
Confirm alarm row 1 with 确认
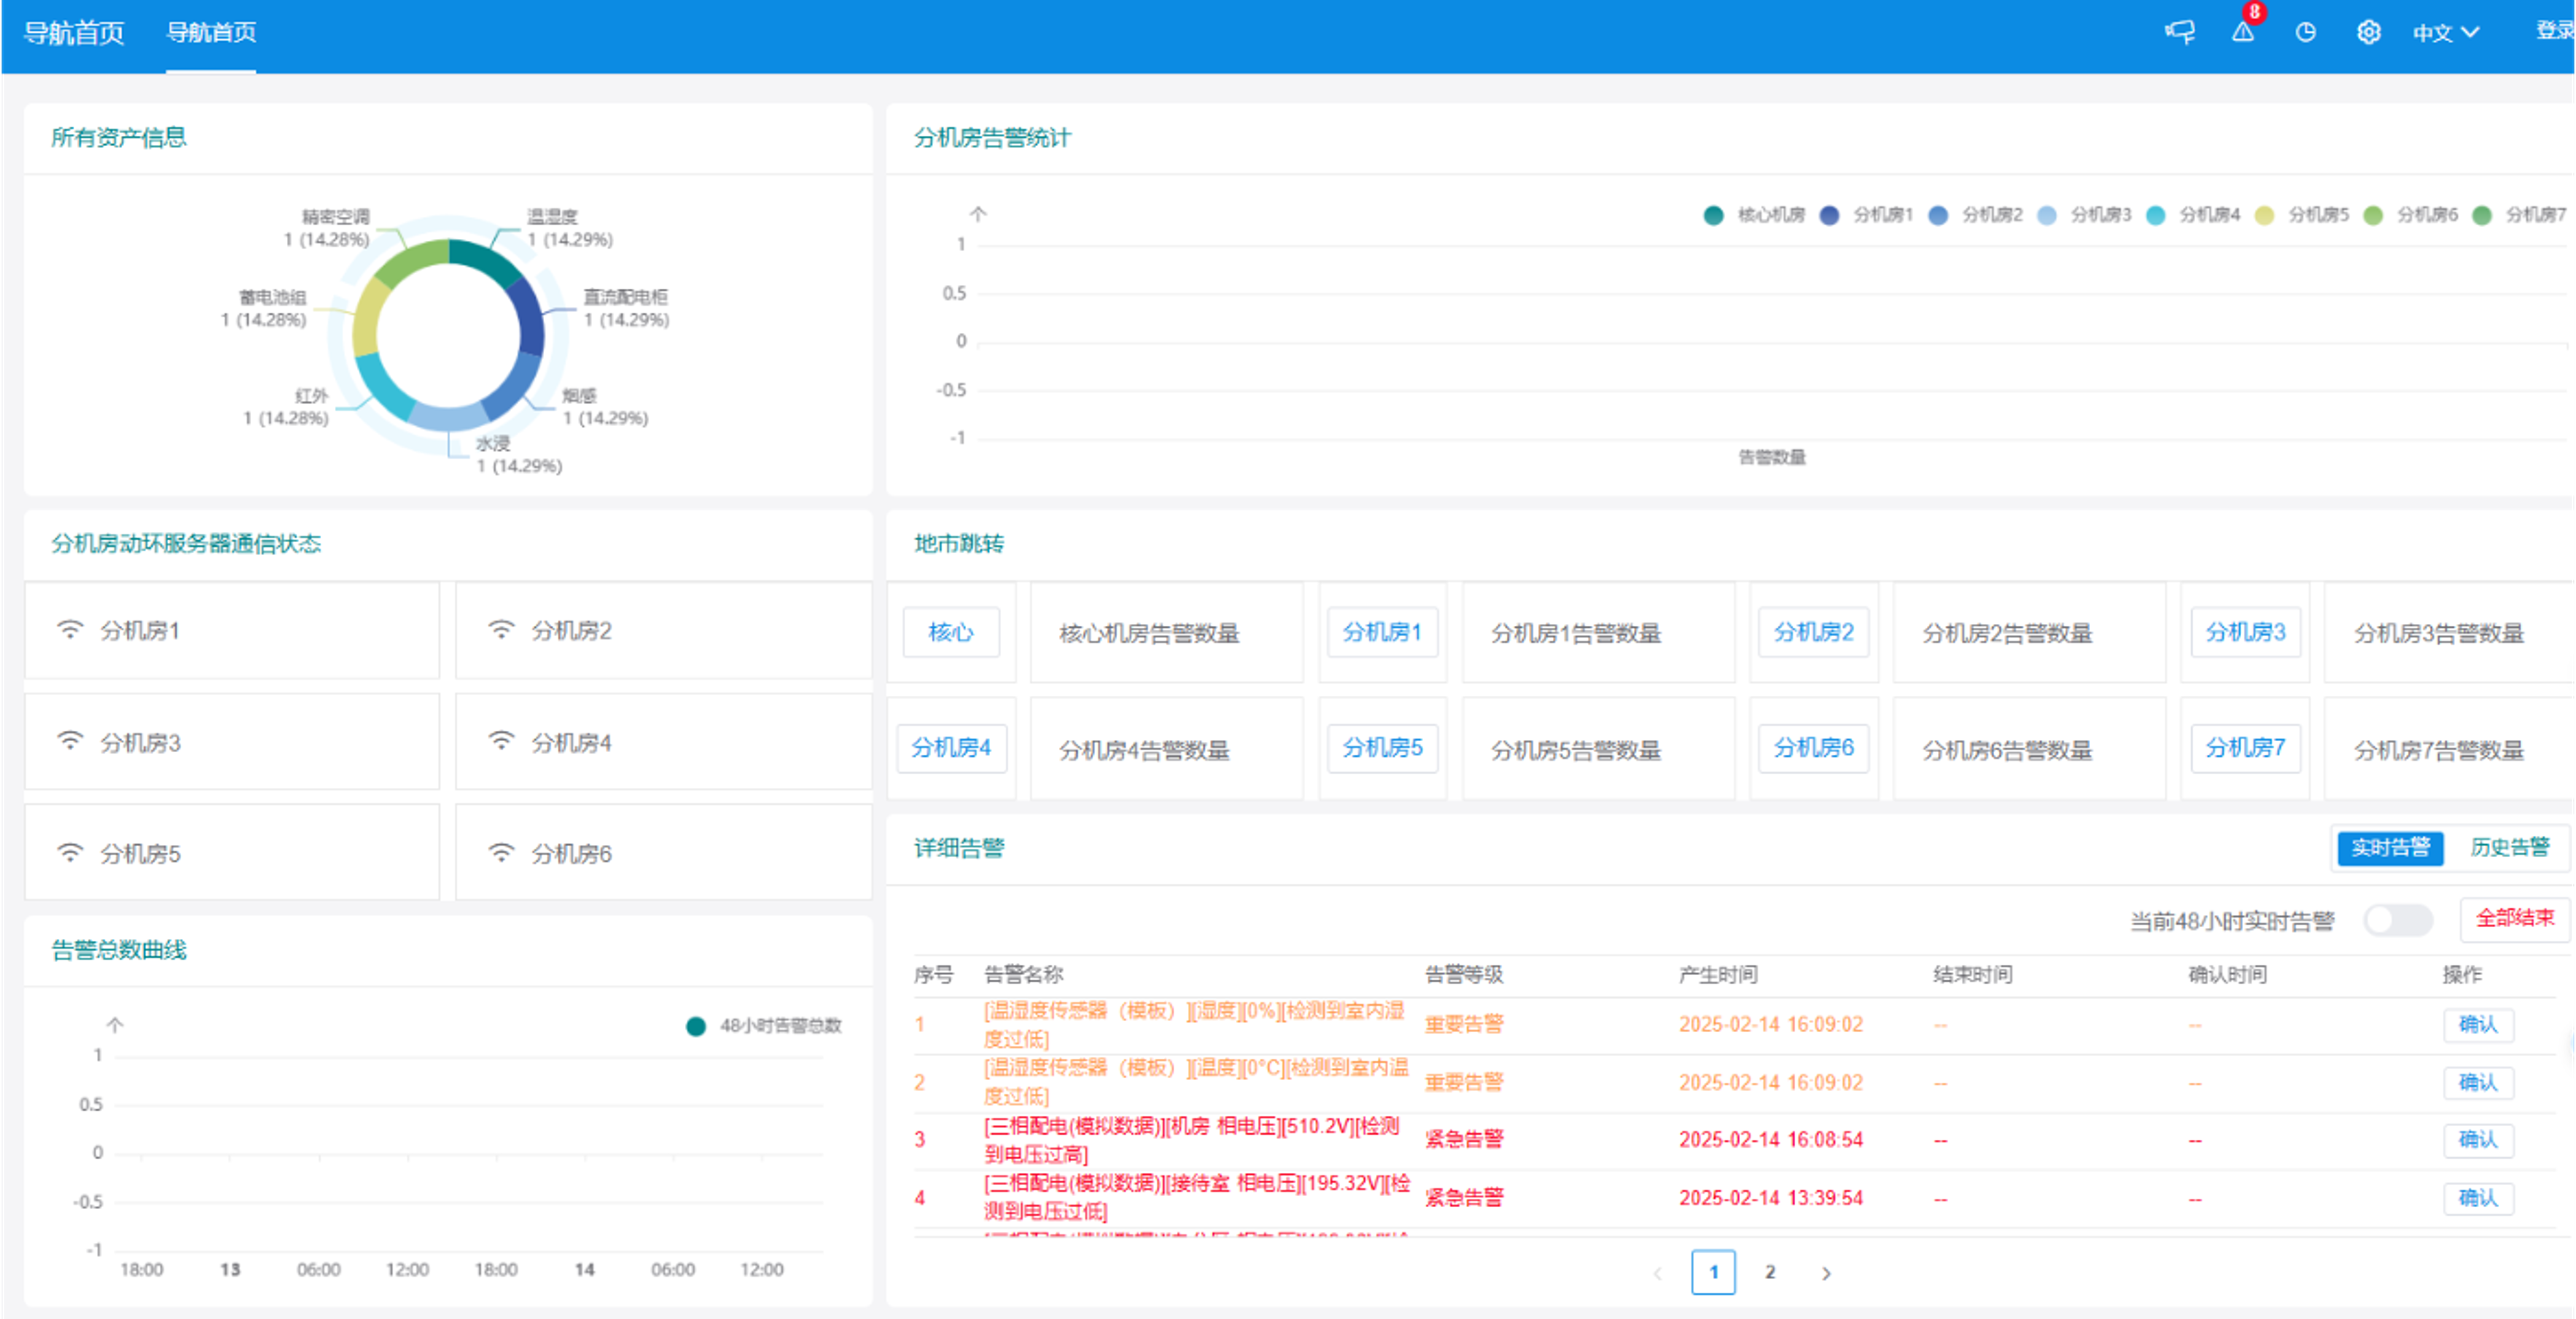(x=2478, y=1025)
